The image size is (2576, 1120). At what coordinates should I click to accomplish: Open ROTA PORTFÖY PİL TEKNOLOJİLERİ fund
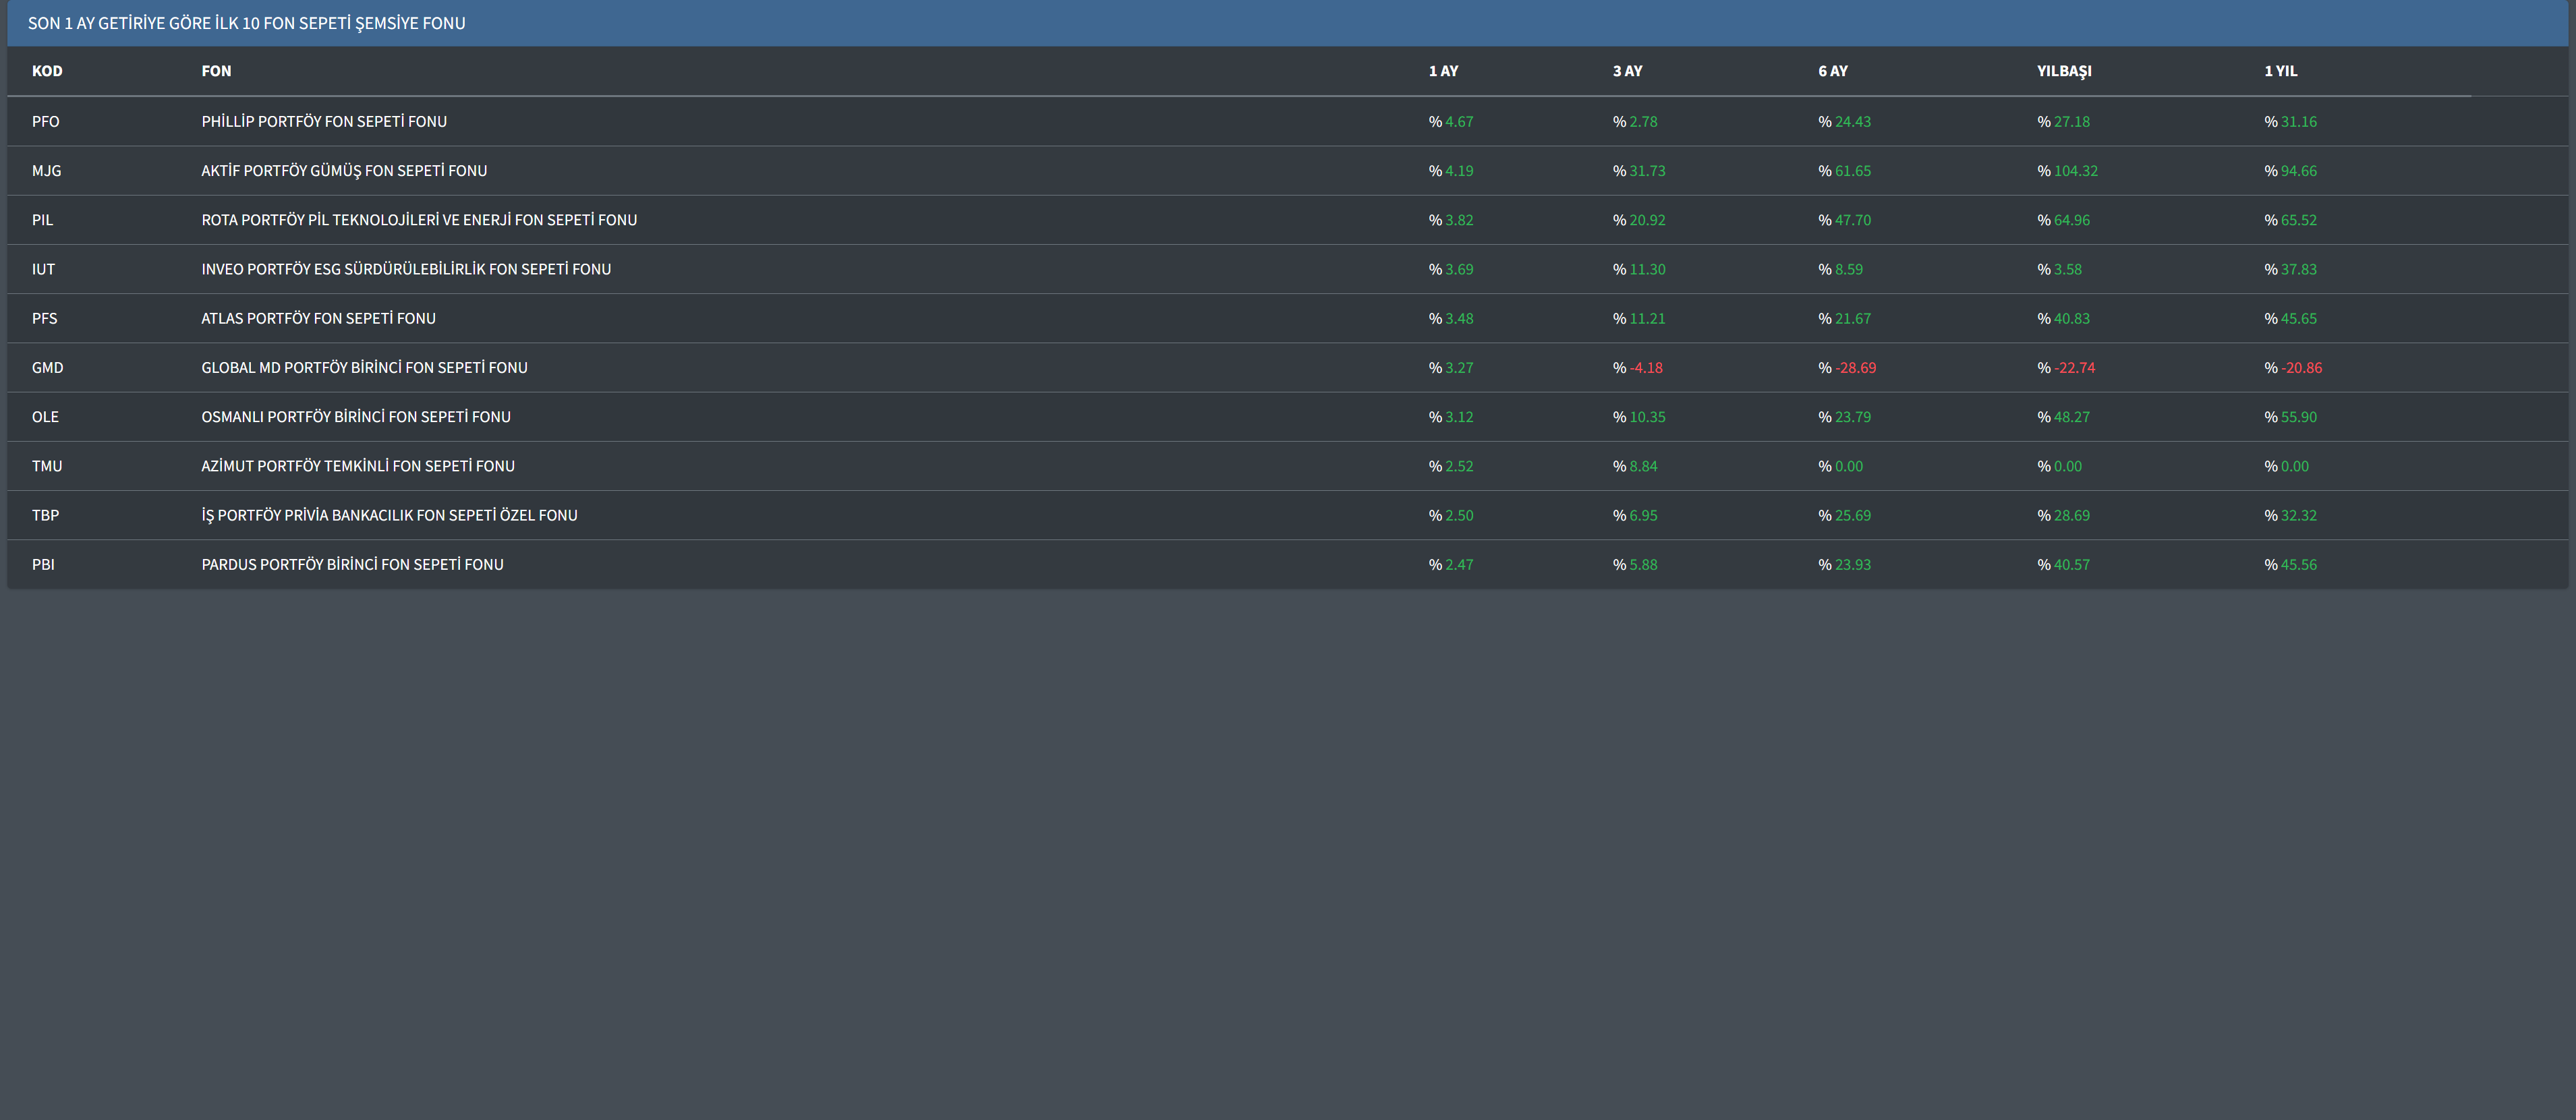[419, 219]
